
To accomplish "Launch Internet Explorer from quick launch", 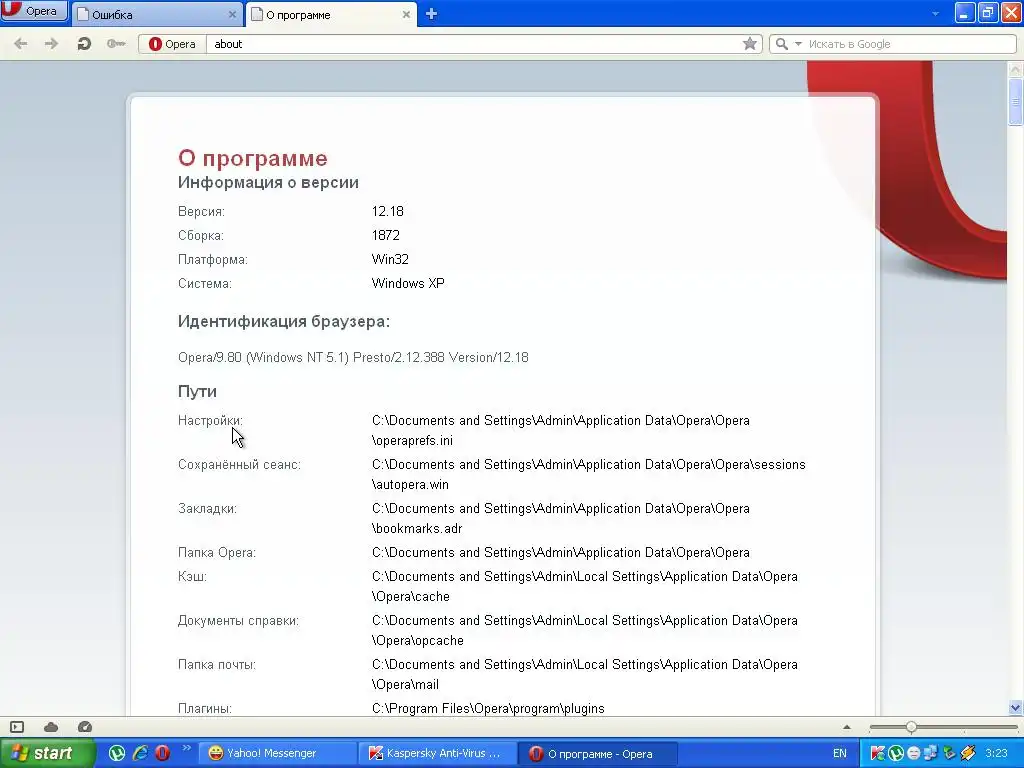I will pos(140,753).
